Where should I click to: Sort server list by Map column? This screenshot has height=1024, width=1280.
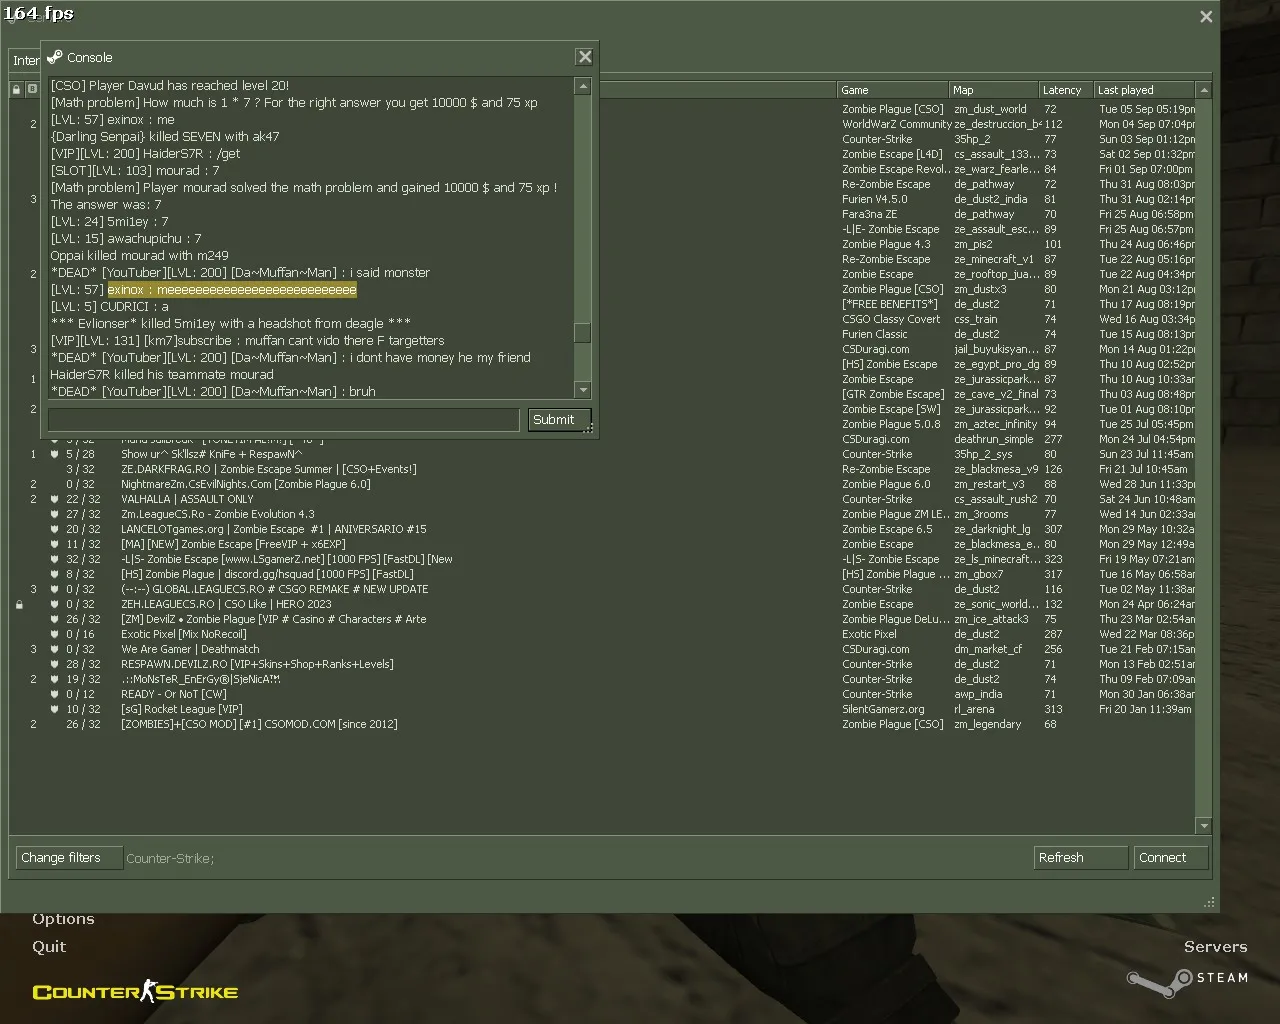(993, 90)
